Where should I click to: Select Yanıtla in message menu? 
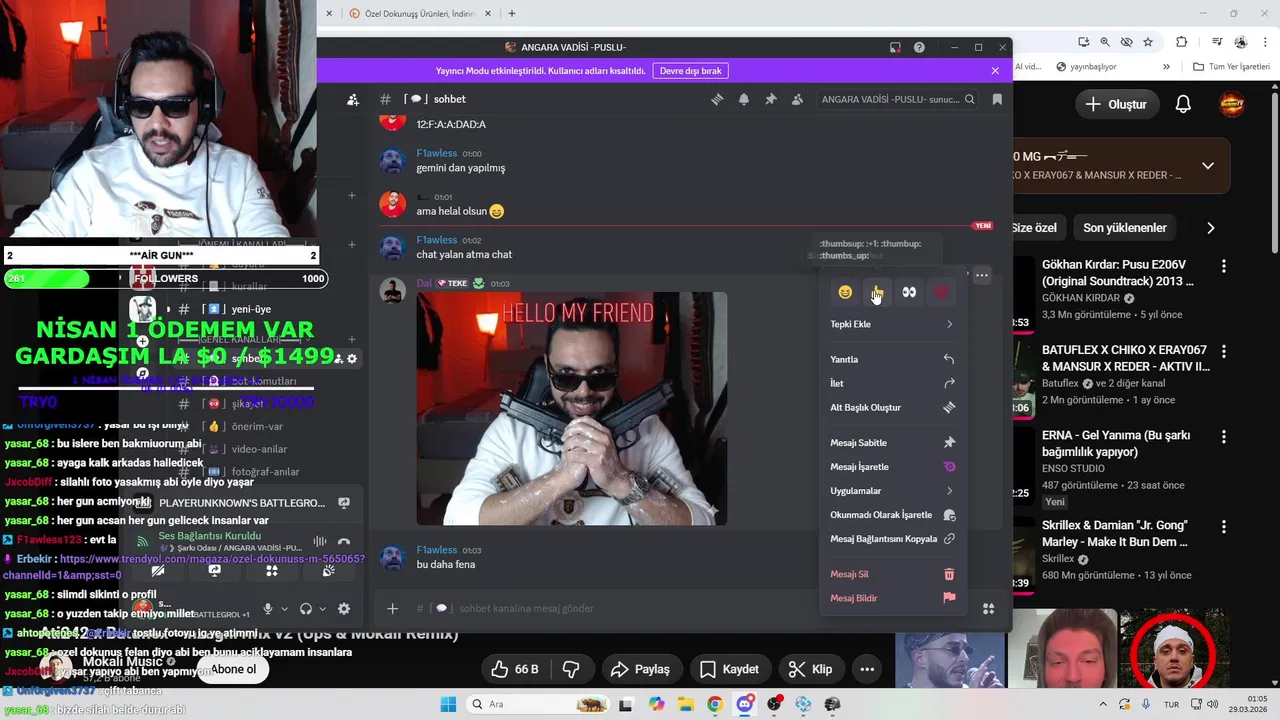(x=892, y=359)
